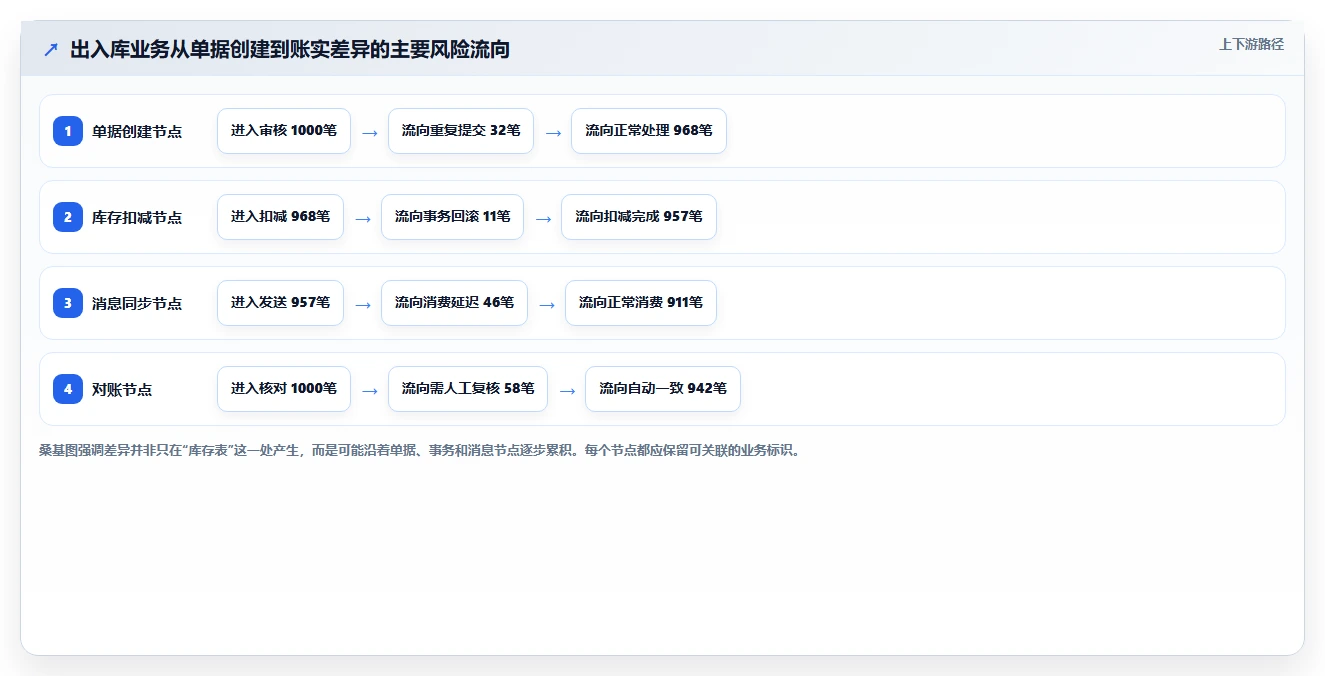Click the trend arrow icon beside the title
This screenshot has width=1325, height=676.
click(x=51, y=49)
